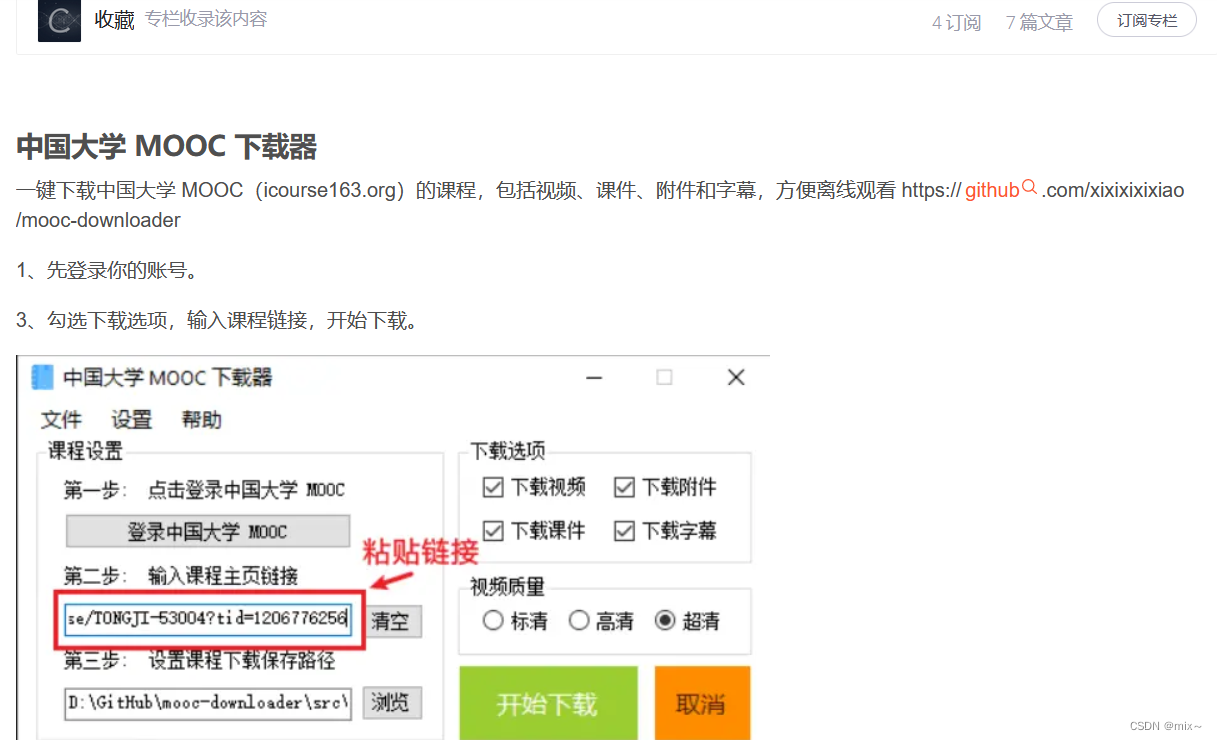Click the 第三步: 设置课程下载保存路径 label
The height and width of the screenshot is (740, 1217).
point(199,661)
